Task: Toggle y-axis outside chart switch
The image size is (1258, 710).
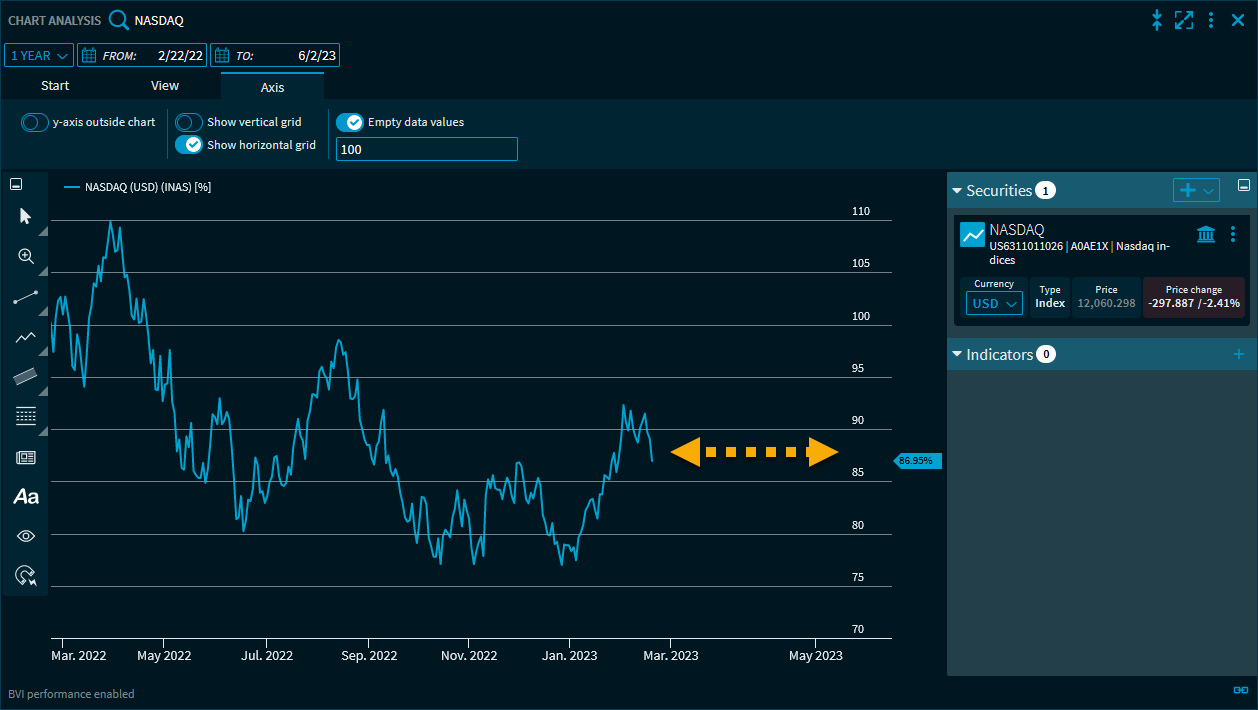Action: click(x=35, y=122)
